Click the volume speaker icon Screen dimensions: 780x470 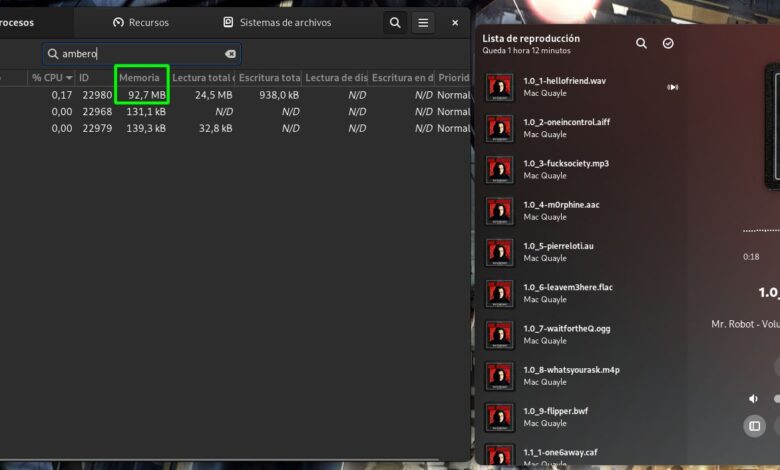pos(753,398)
